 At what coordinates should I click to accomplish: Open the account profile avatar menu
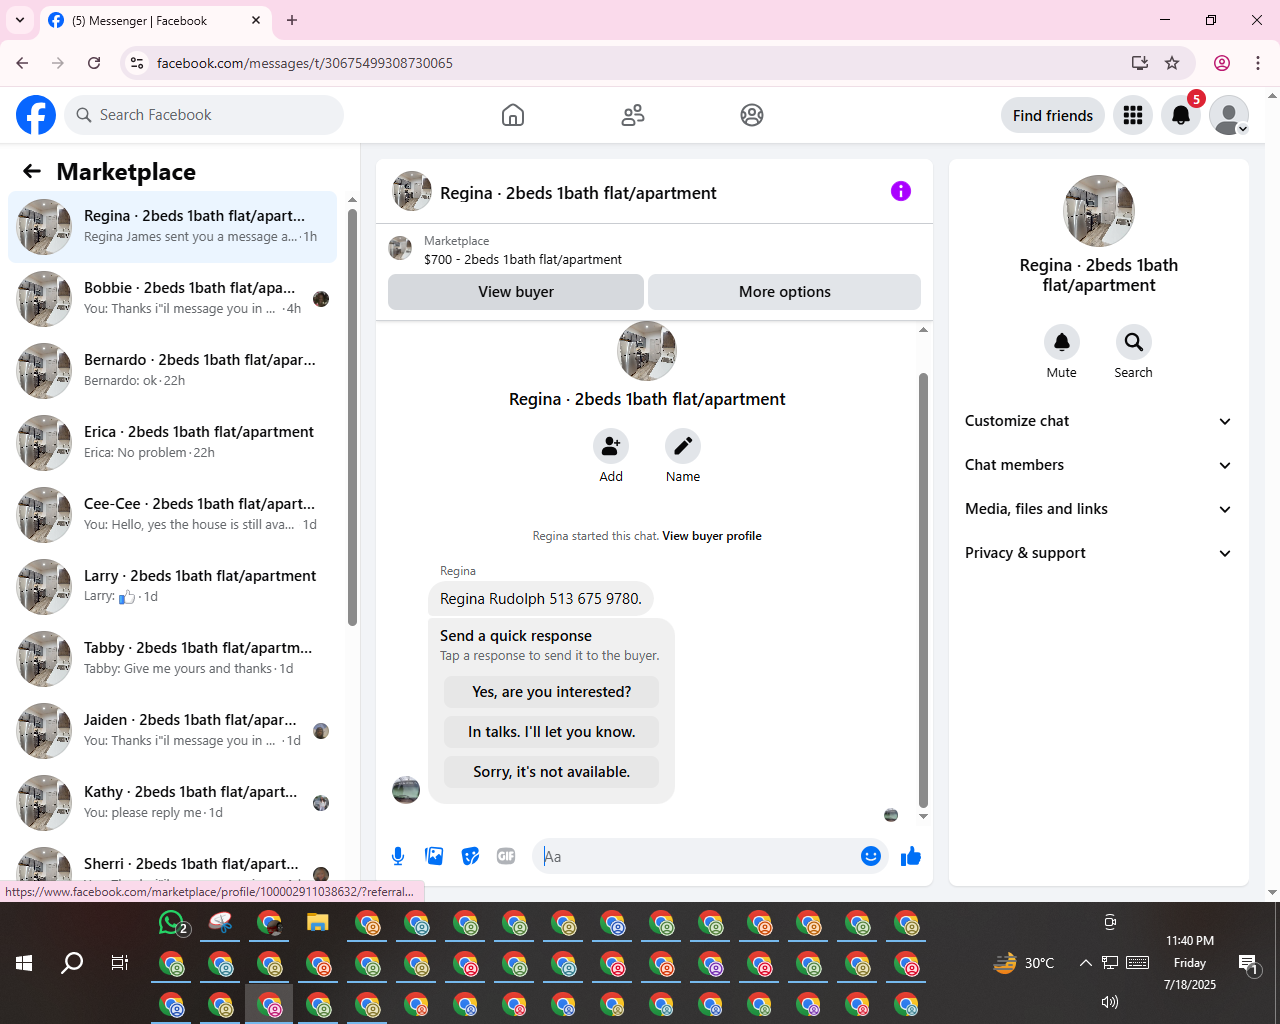[1229, 115]
